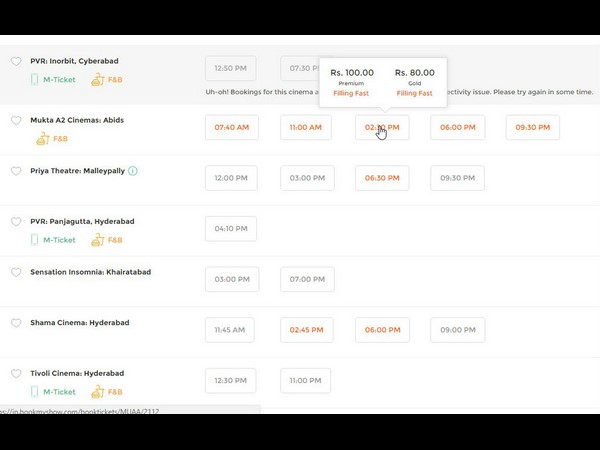Select 07:00 PM show at Sensation Insomnia
600x450 pixels.
click(x=307, y=279)
